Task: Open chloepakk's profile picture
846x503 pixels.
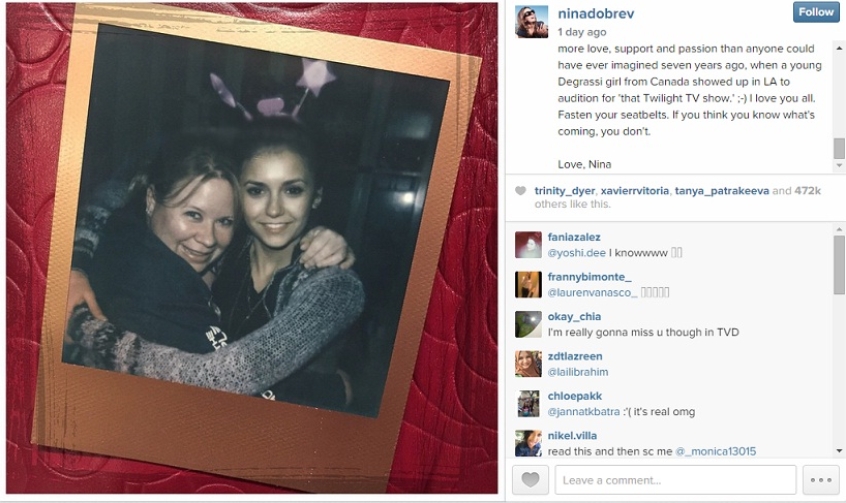Action: click(528, 404)
